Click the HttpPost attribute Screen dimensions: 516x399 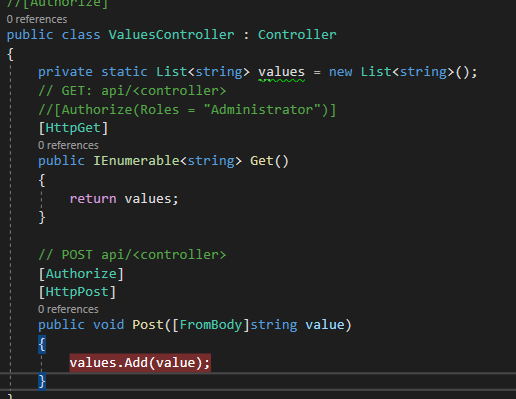point(77,292)
